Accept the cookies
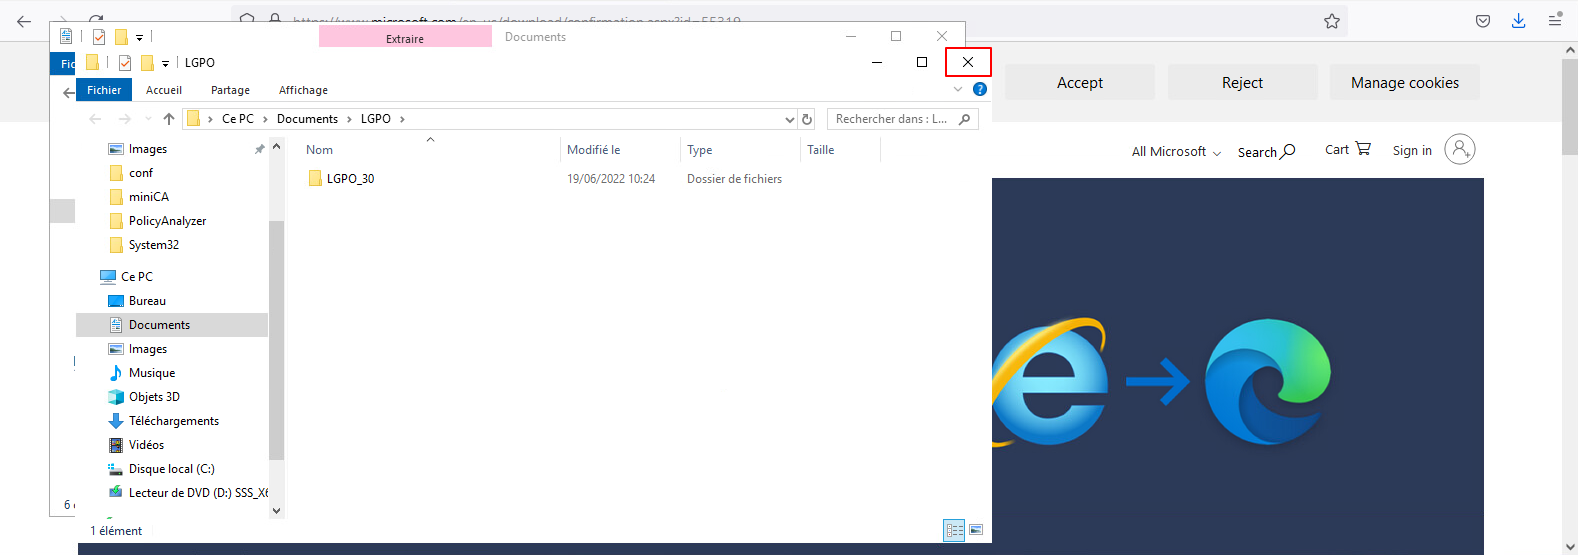The height and width of the screenshot is (555, 1578). pyautogui.click(x=1079, y=83)
